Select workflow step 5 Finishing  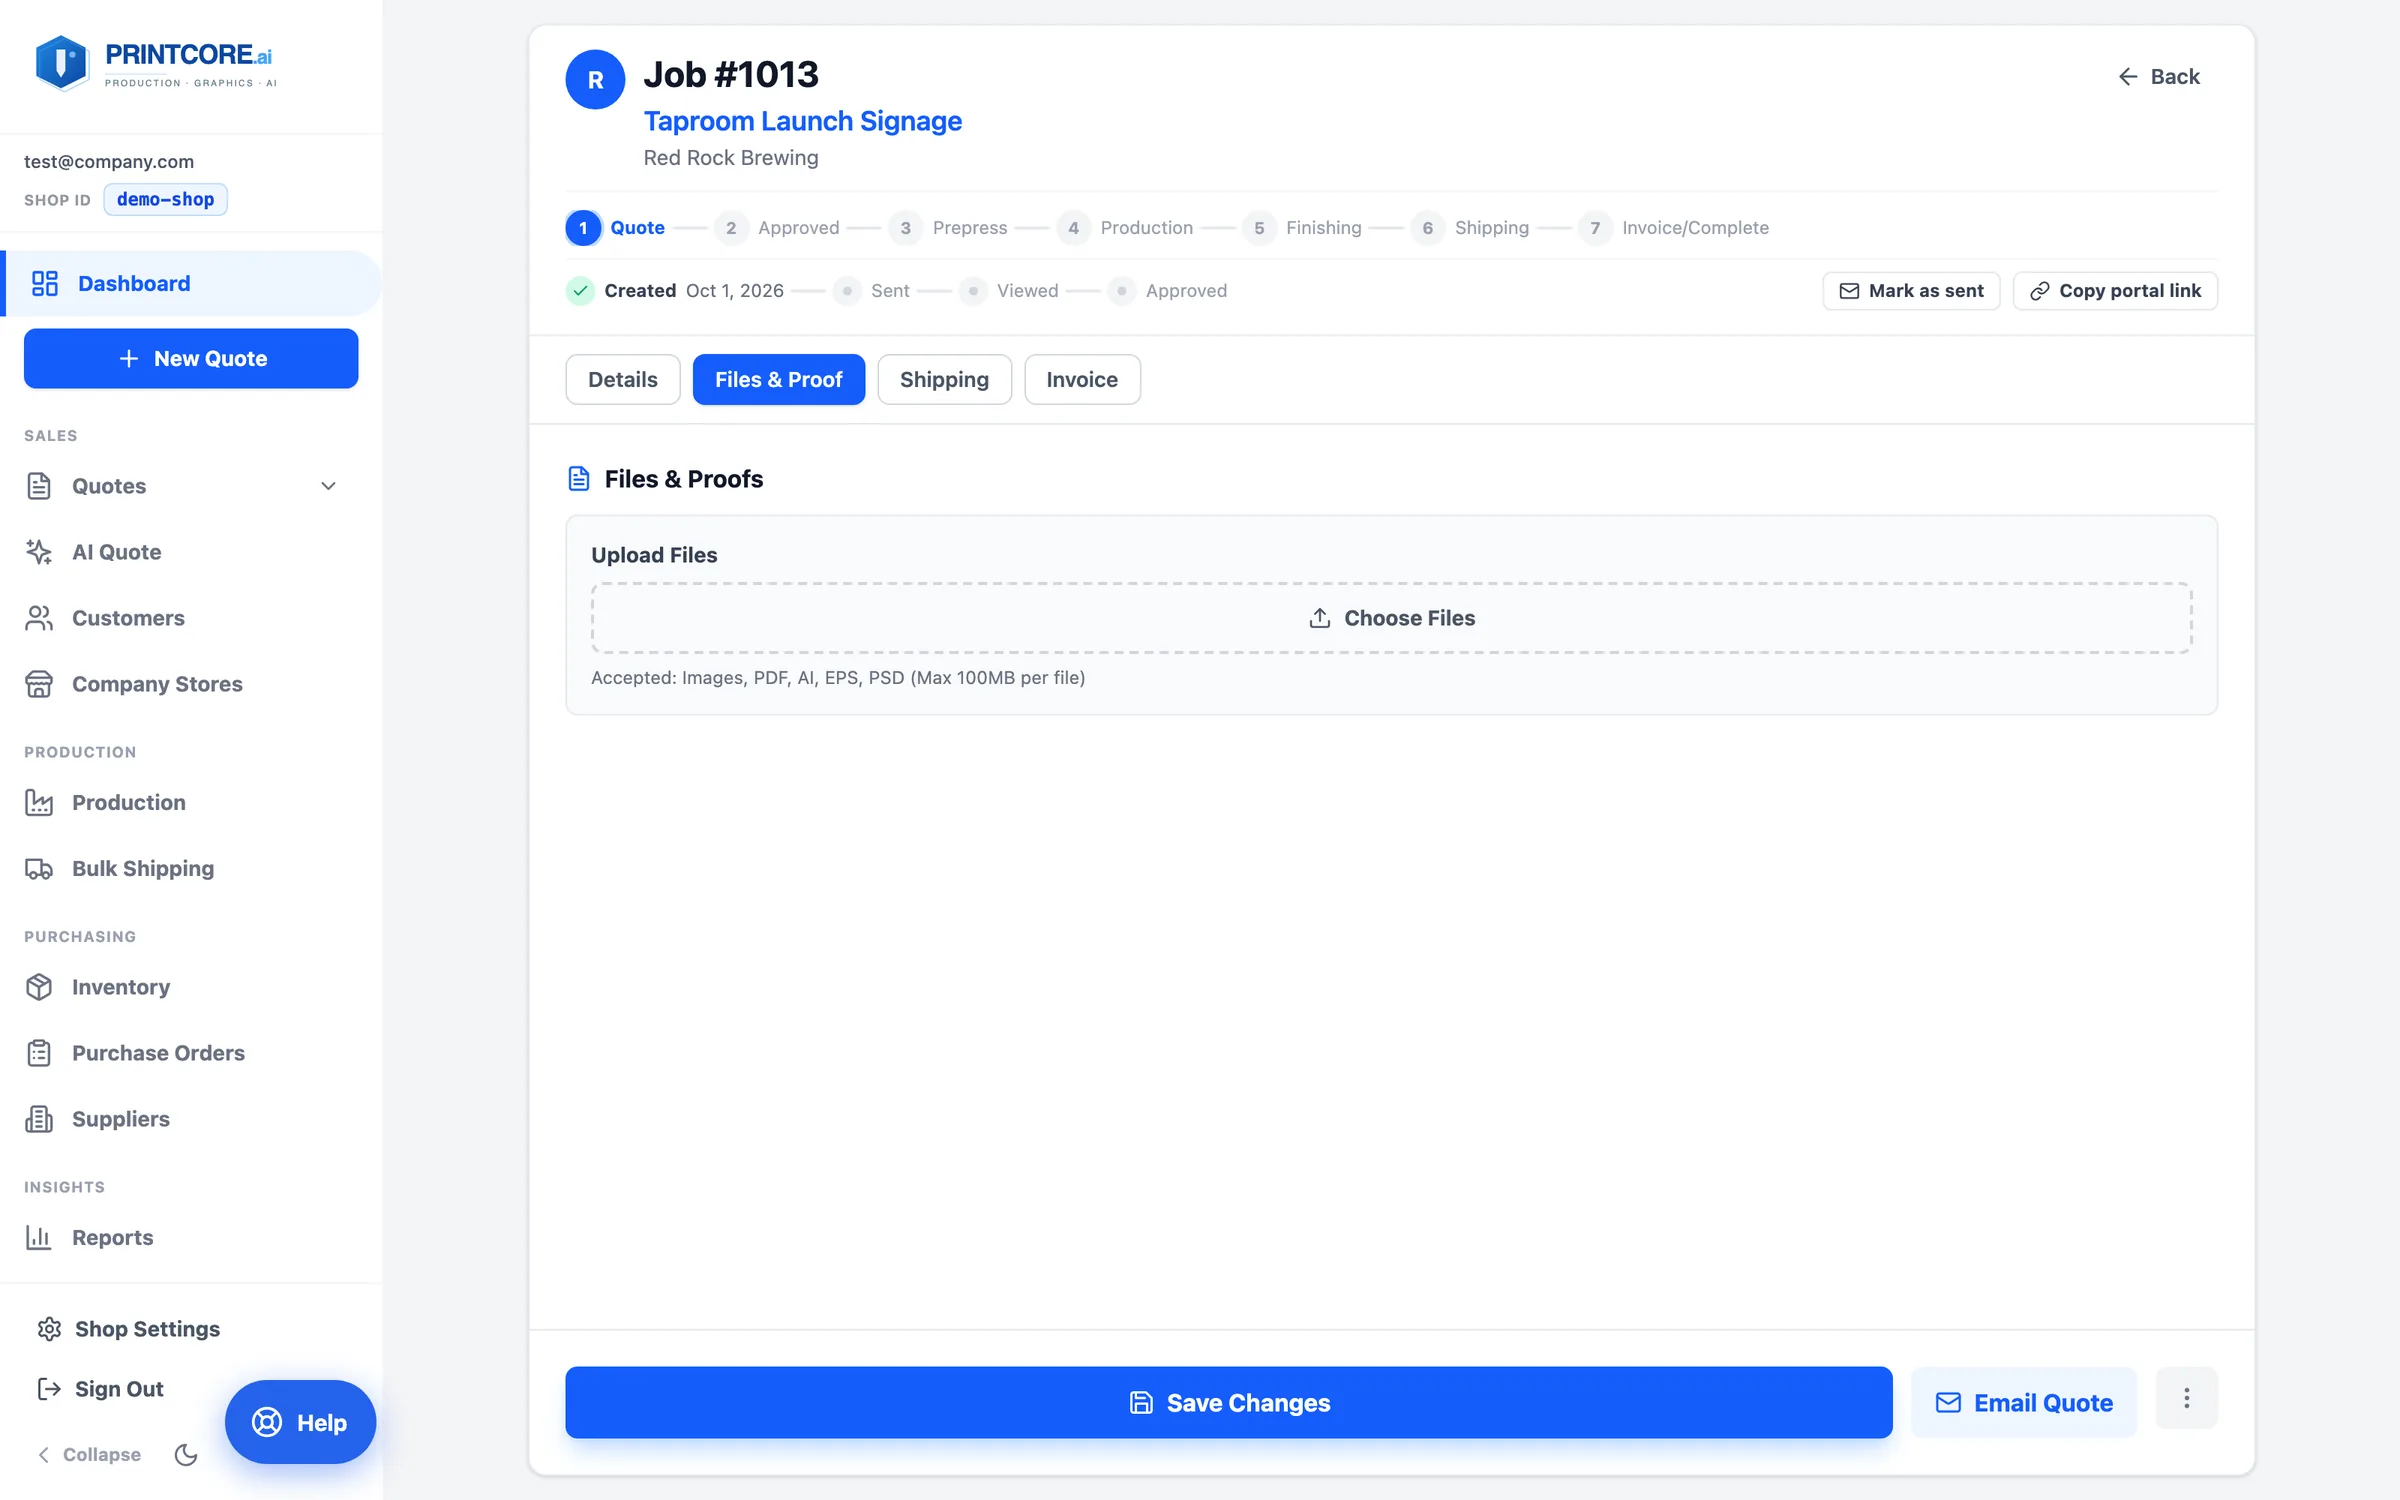tap(1302, 228)
